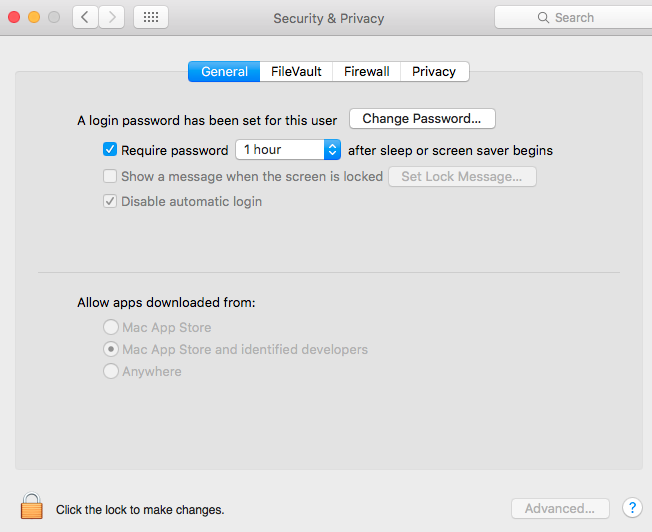Click the Change Password button
This screenshot has height=532, width=652.
[x=422, y=119]
